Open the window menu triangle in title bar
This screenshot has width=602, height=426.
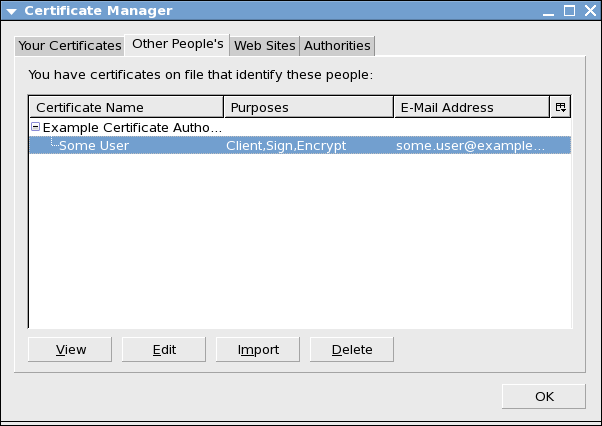tap(12, 11)
